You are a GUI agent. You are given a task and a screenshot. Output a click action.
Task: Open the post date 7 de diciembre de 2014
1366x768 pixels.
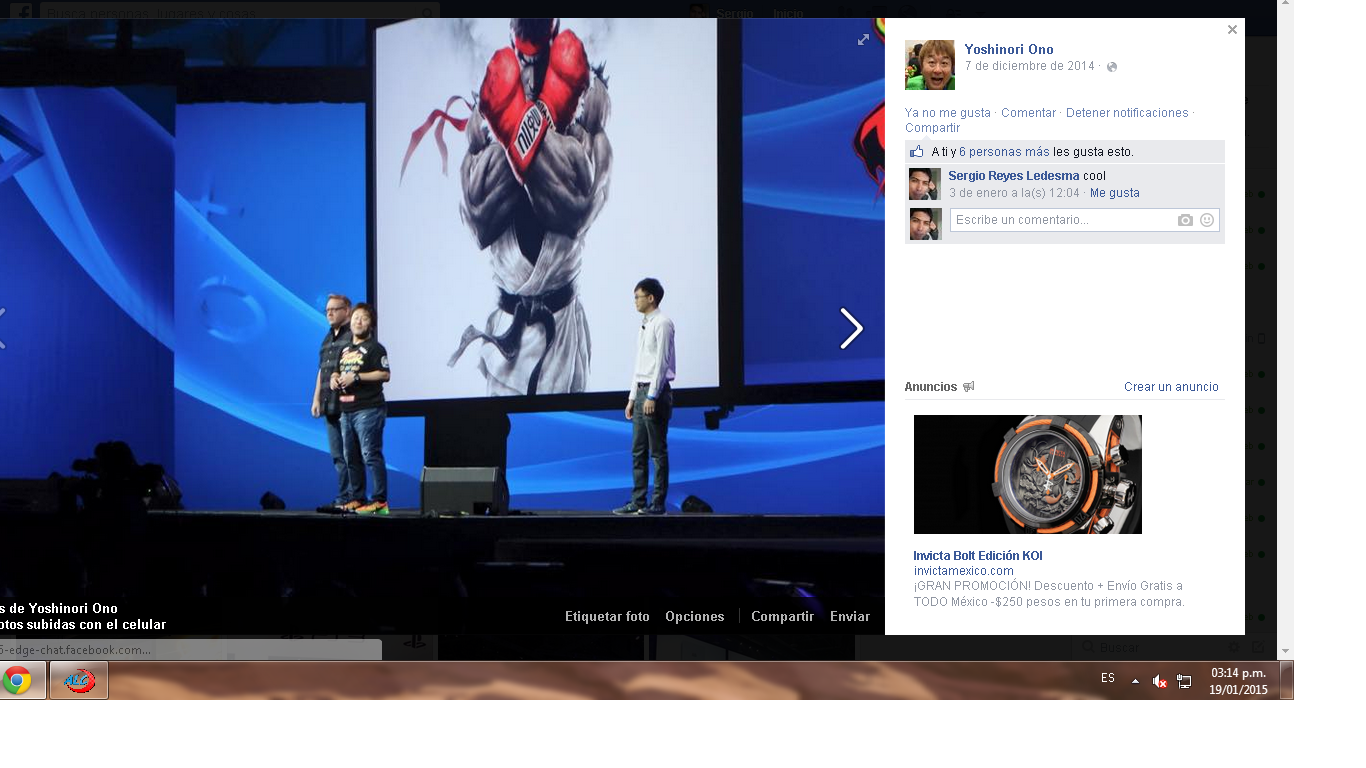click(1030, 66)
